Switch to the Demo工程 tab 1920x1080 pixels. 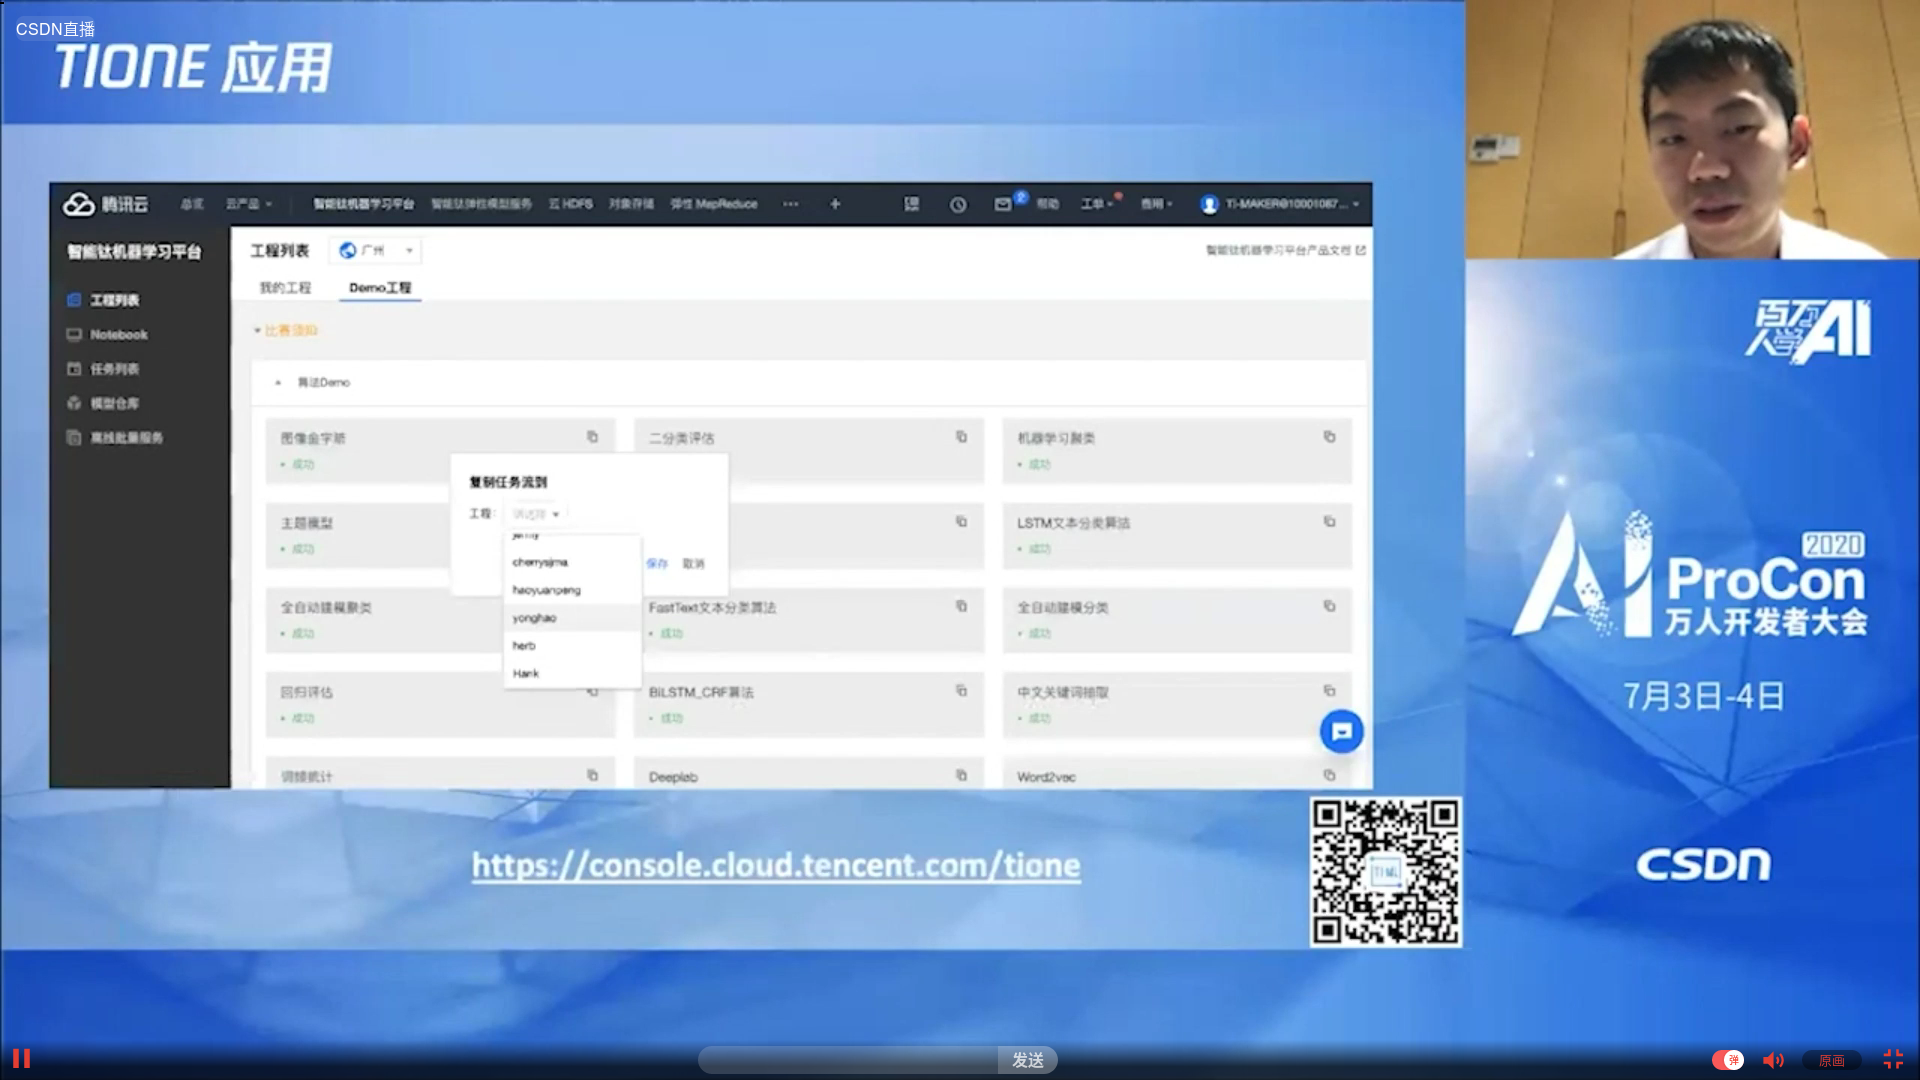coord(380,288)
